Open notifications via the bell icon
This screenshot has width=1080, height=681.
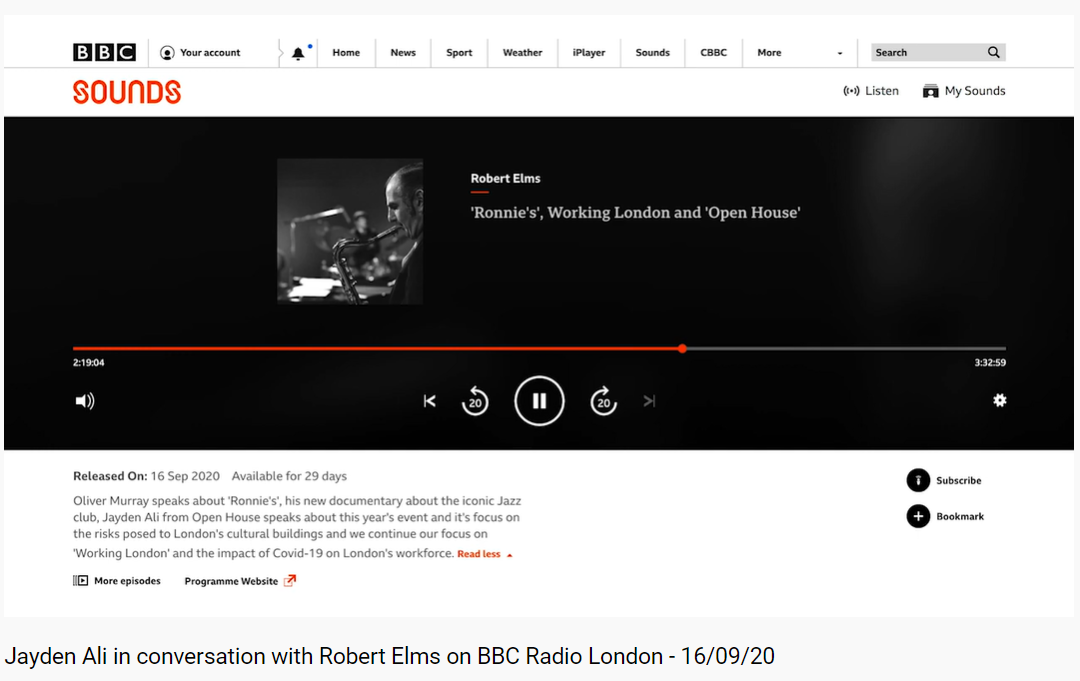(297, 52)
